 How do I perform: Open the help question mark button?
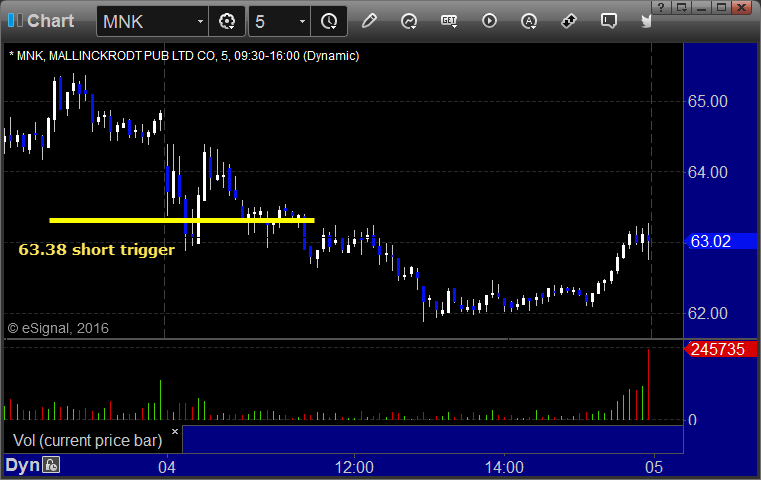pyautogui.click(x=661, y=7)
